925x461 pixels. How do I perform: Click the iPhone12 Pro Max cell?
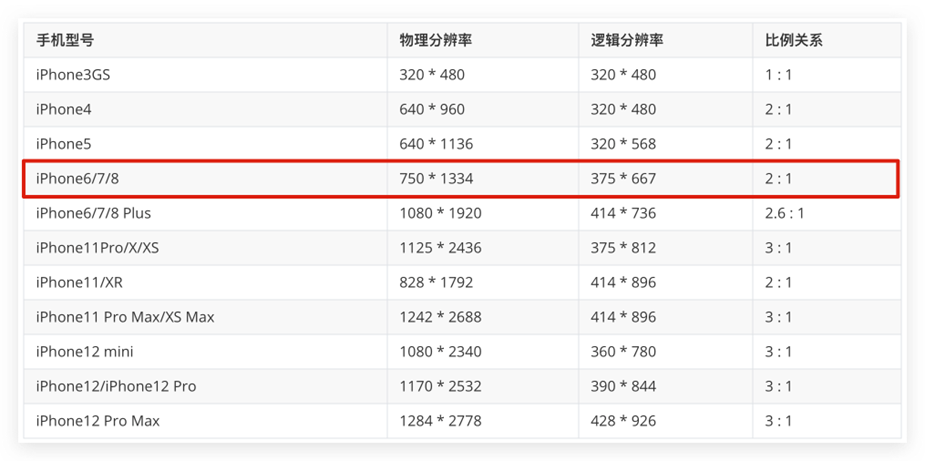[x=98, y=421]
